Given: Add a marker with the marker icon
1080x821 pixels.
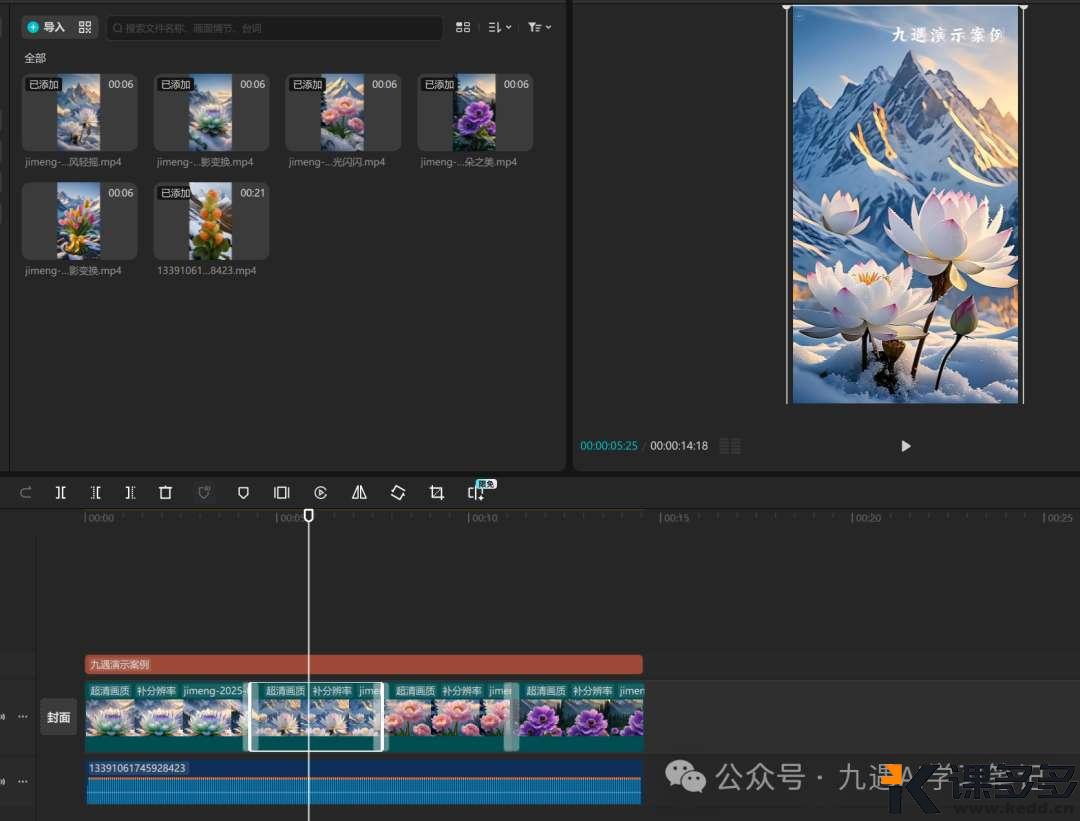Looking at the screenshot, I should [x=243, y=492].
